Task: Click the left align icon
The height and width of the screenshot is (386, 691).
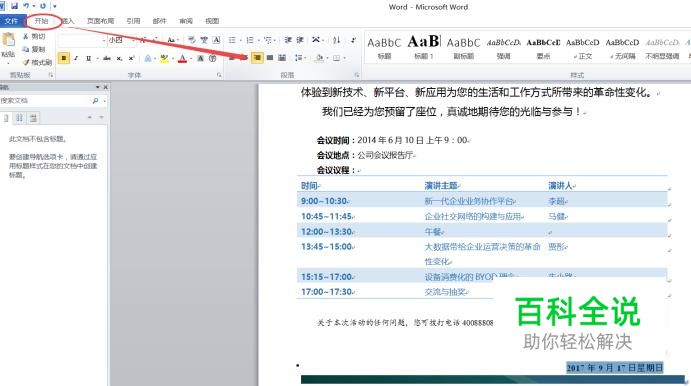Action: coord(232,58)
